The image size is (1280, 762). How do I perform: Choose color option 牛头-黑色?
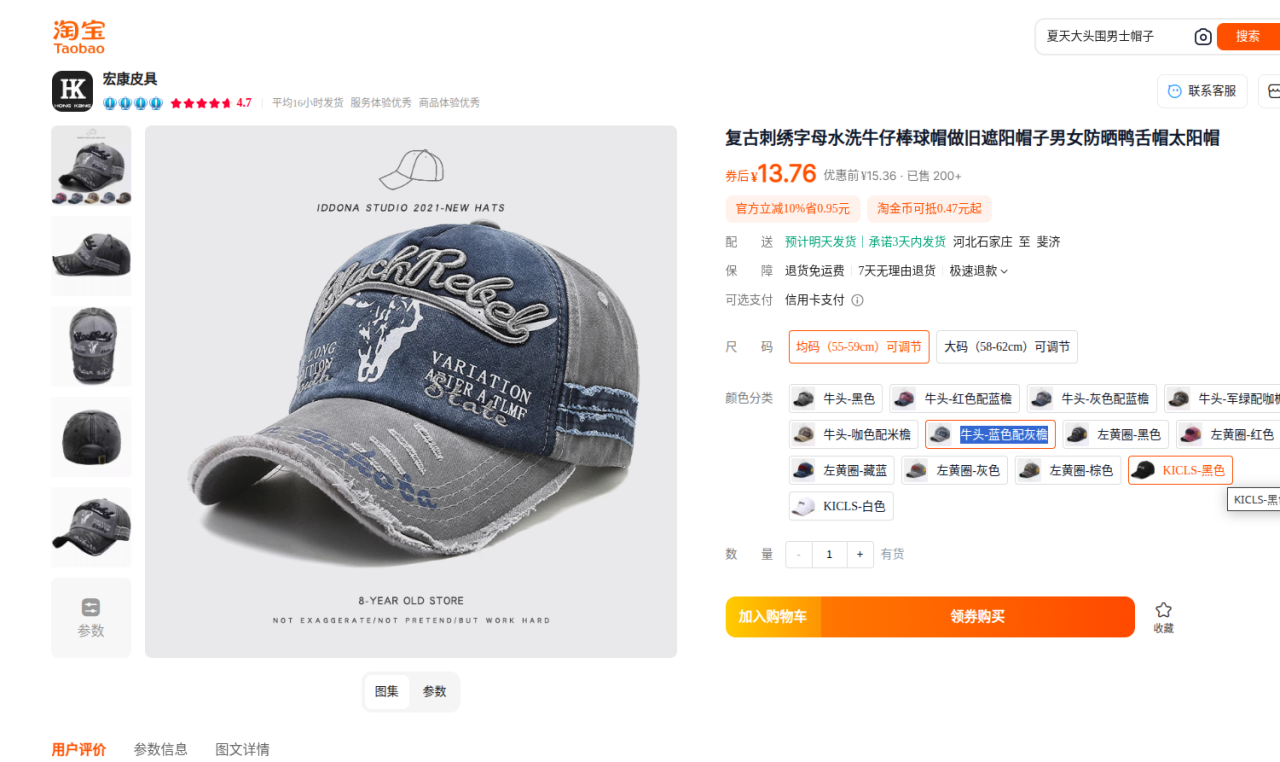pos(836,399)
